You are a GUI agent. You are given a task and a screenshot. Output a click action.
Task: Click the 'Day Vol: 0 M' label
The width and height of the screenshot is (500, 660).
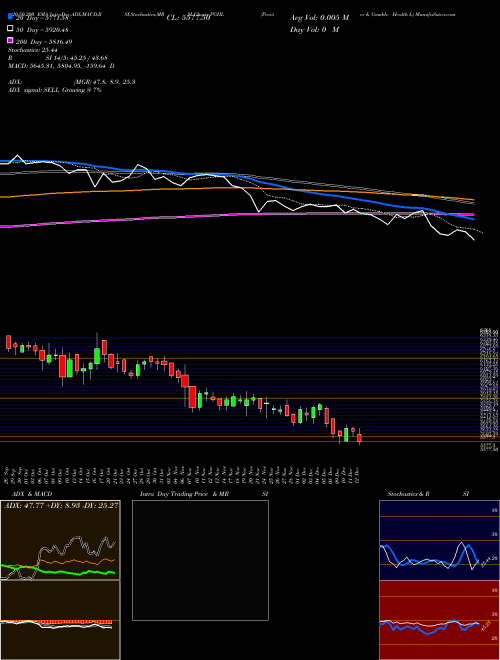coord(314,29)
